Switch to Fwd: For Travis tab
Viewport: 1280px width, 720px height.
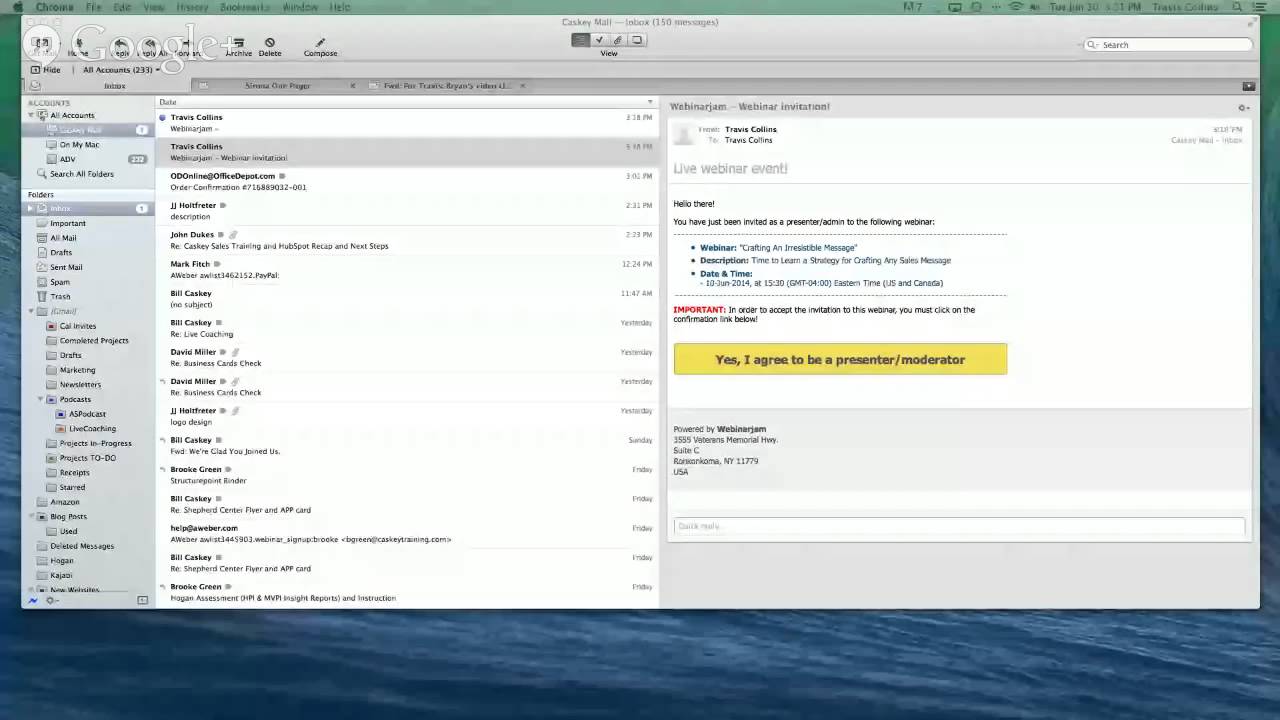(447, 86)
